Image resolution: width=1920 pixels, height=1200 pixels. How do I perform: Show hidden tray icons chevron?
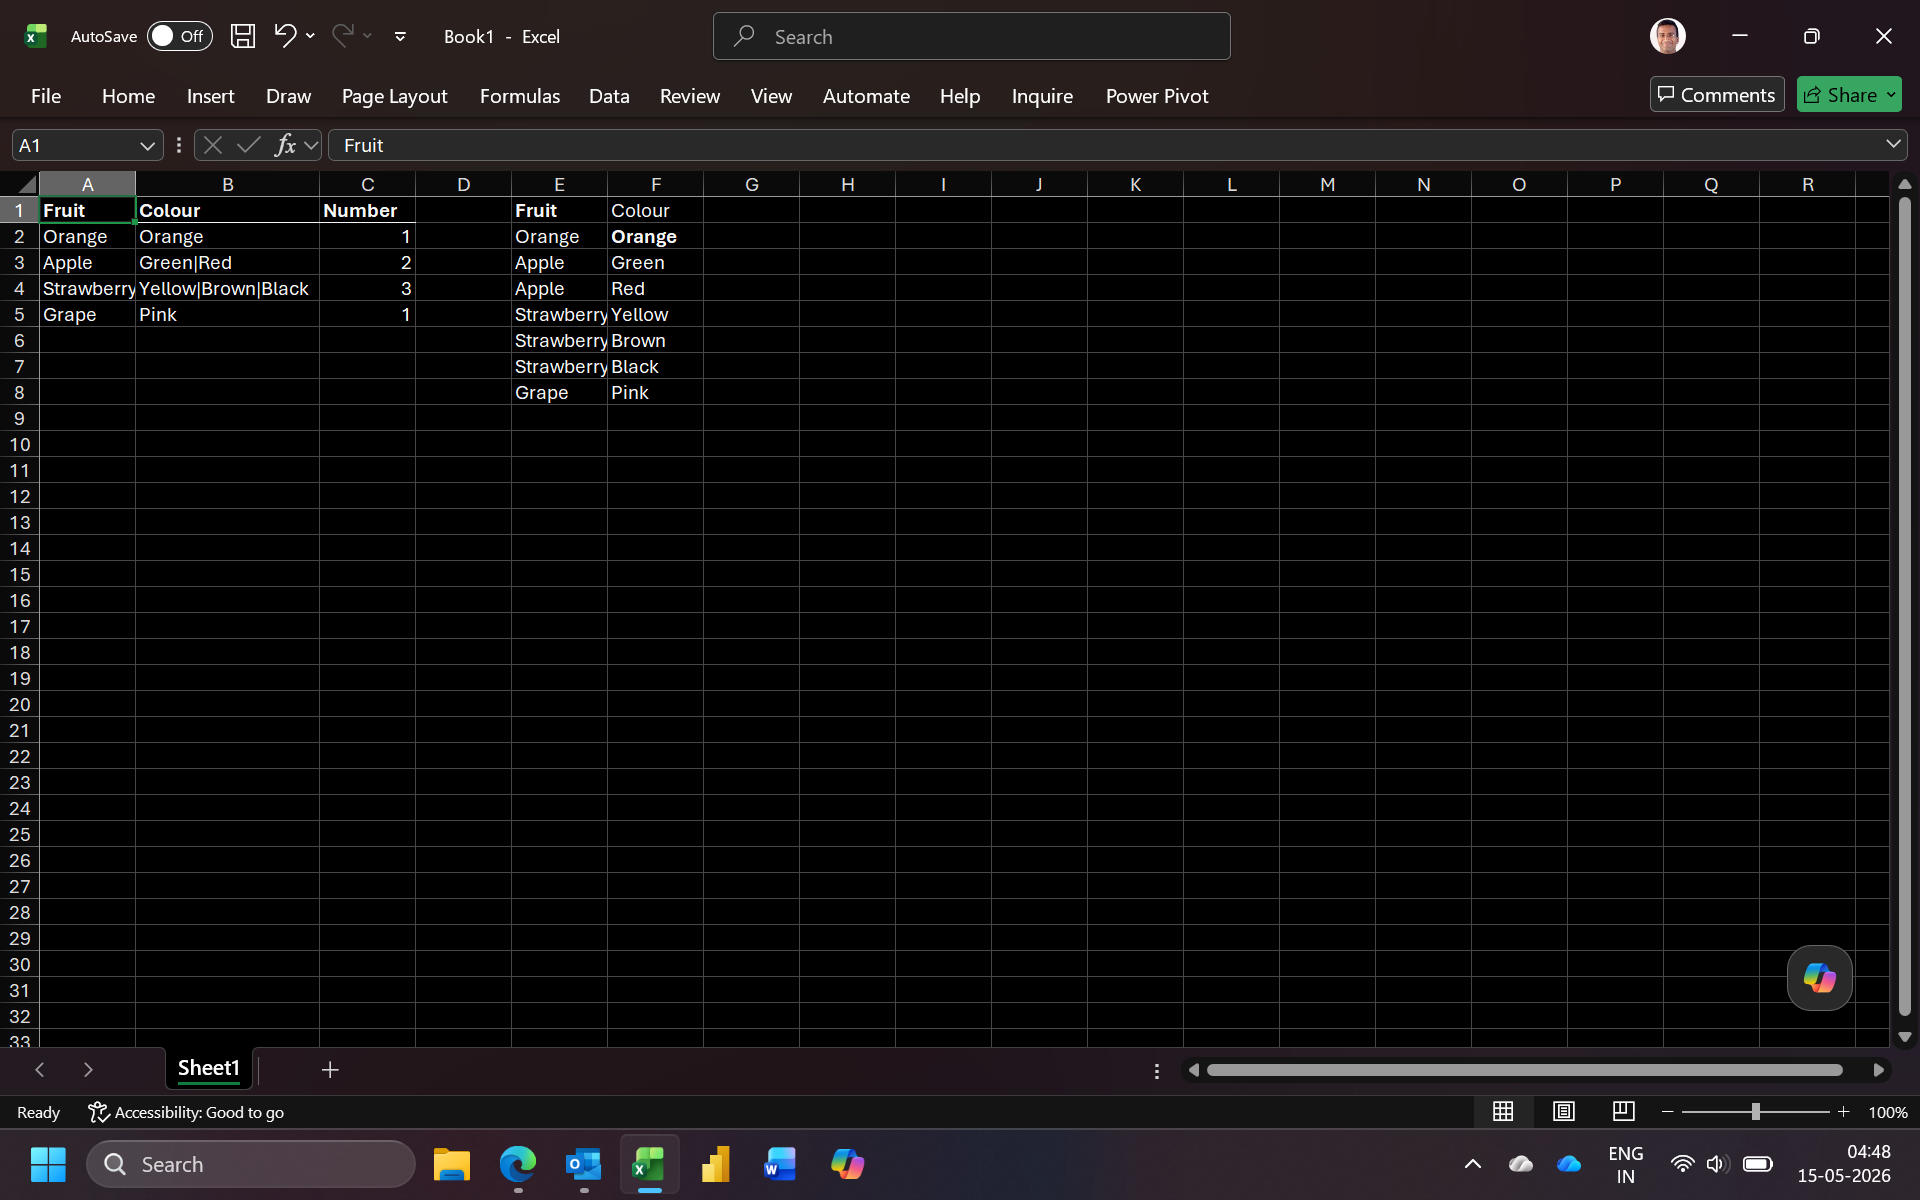point(1472,1164)
